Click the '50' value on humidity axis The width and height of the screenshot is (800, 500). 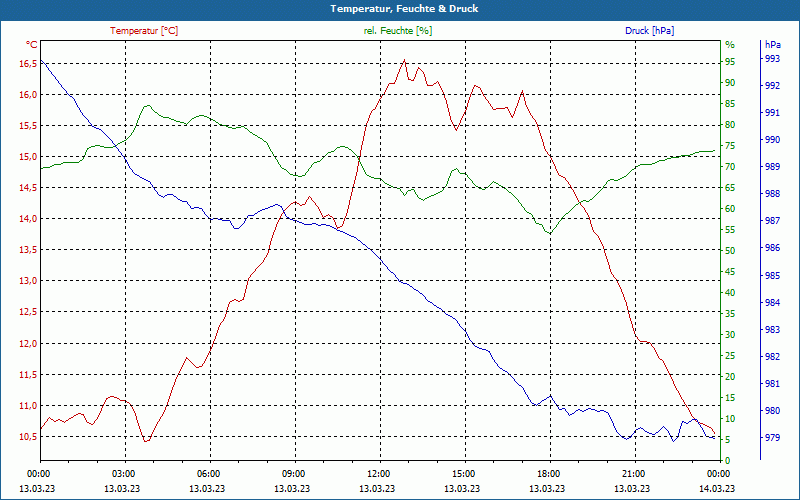[730, 251]
